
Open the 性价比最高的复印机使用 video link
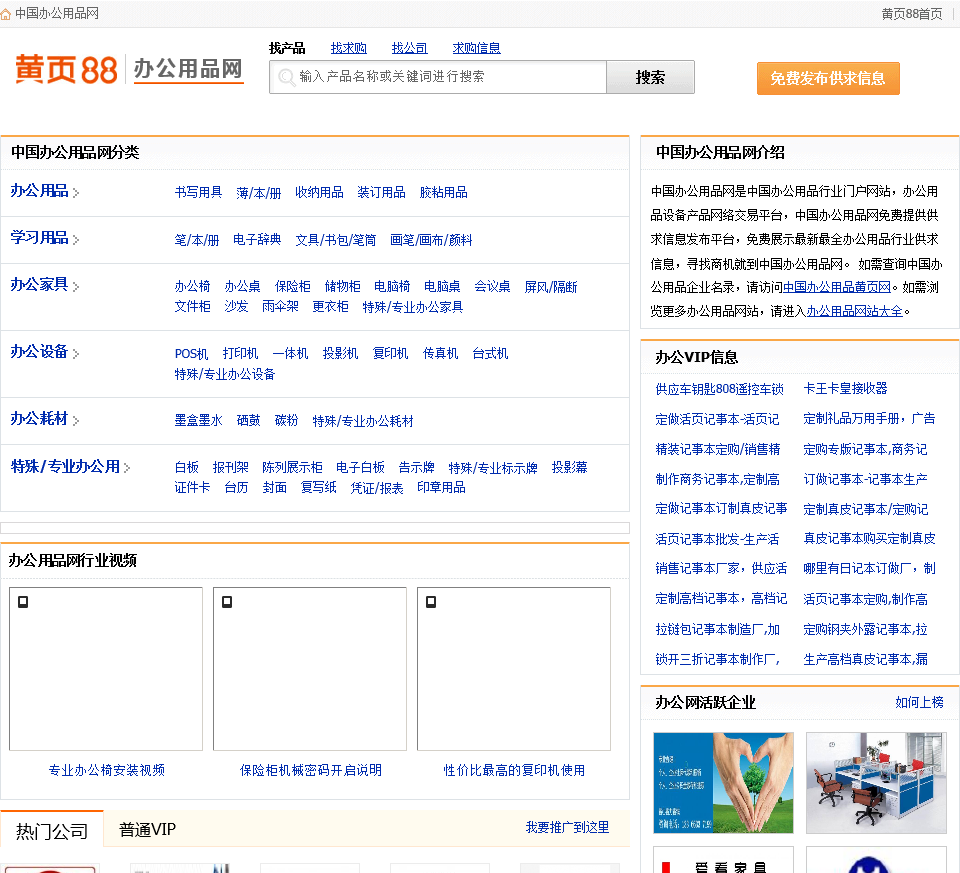coord(514,770)
